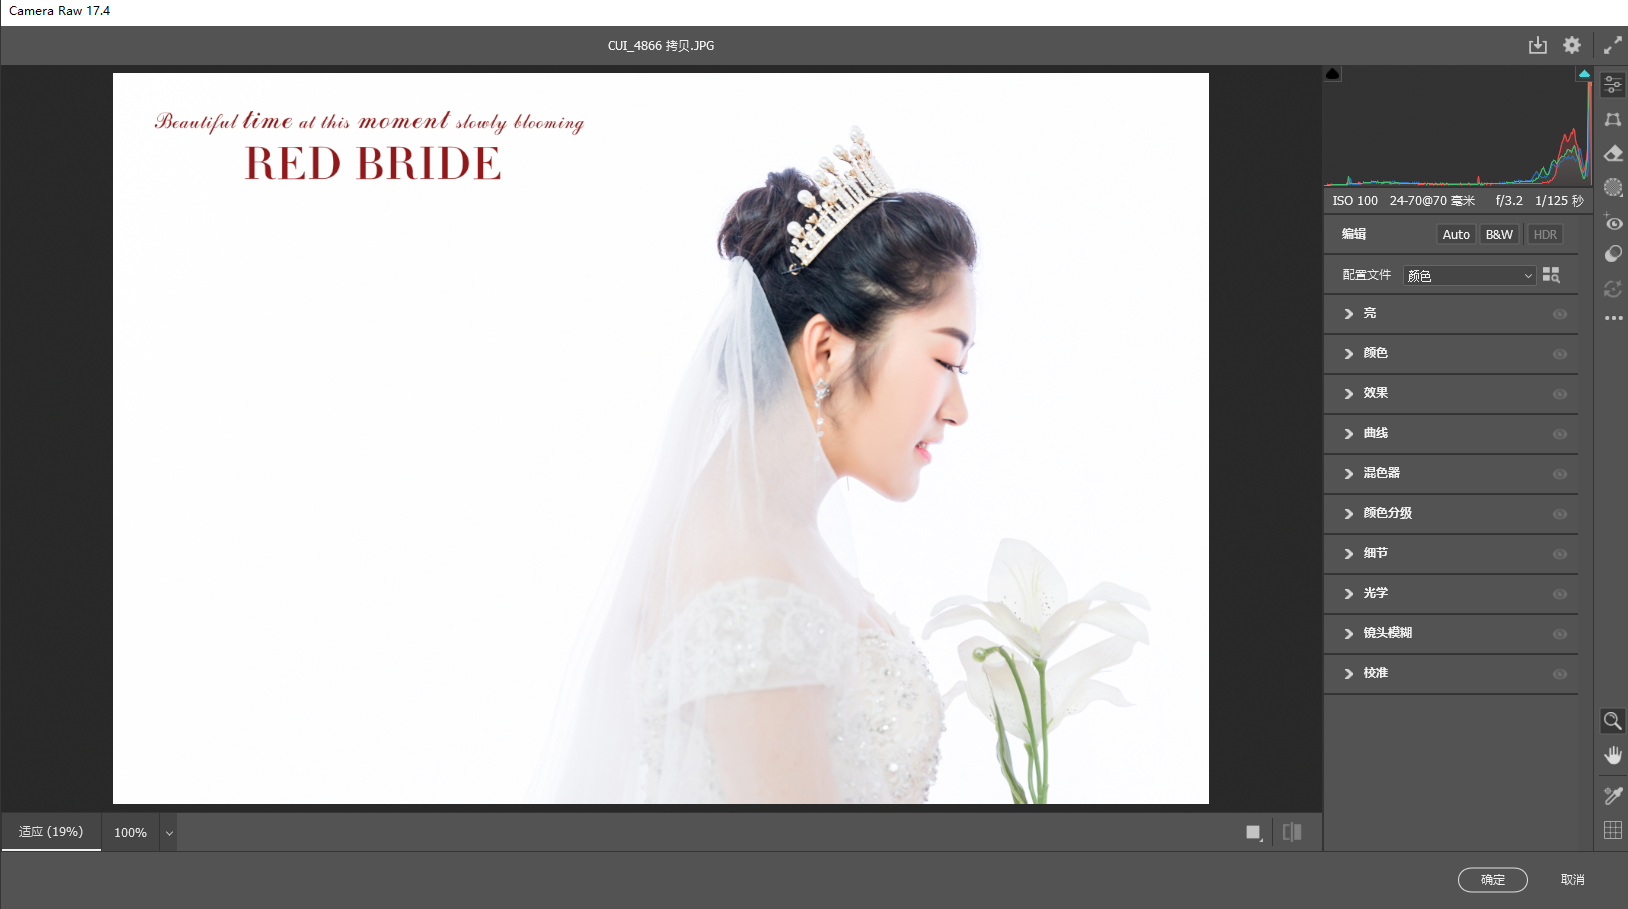Switch to 适应 (19%) zoom tab
The width and height of the screenshot is (1628, 909).
(x=51, y=832)
